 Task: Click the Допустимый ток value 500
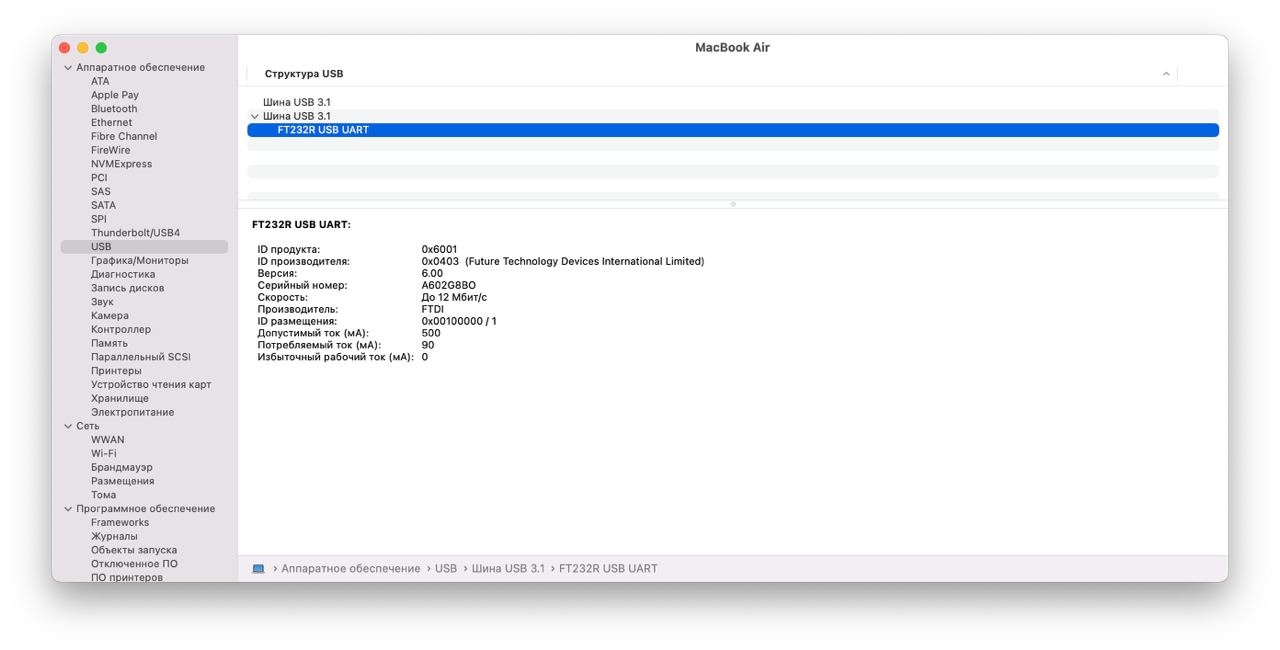431,333
